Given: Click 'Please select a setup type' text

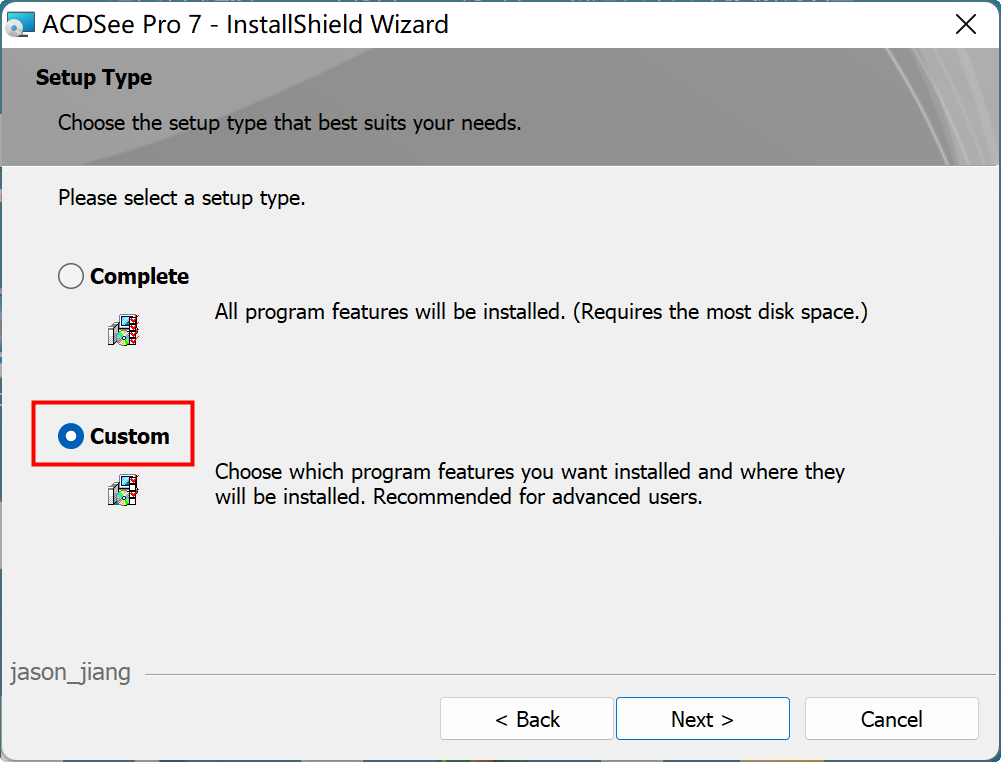Looking at the screenshot, I should (x=181, y=198).
